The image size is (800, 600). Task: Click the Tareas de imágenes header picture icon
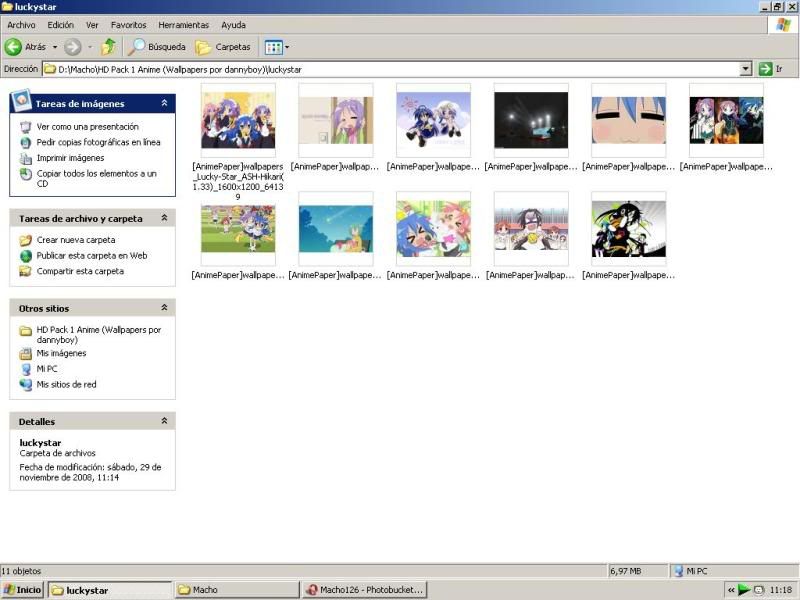pyautogui.click(x=21, y=100)
